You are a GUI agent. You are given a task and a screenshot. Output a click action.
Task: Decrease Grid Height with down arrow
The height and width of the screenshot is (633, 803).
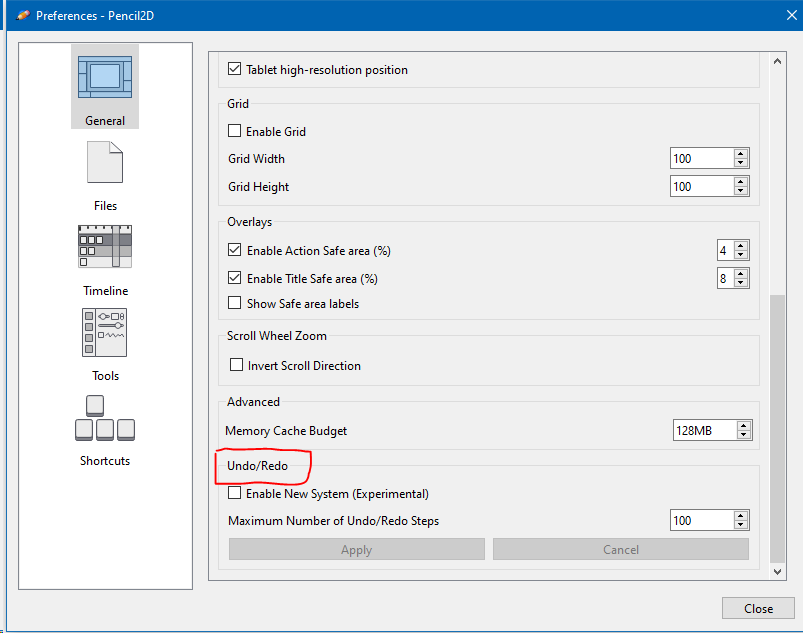(741, 191)
